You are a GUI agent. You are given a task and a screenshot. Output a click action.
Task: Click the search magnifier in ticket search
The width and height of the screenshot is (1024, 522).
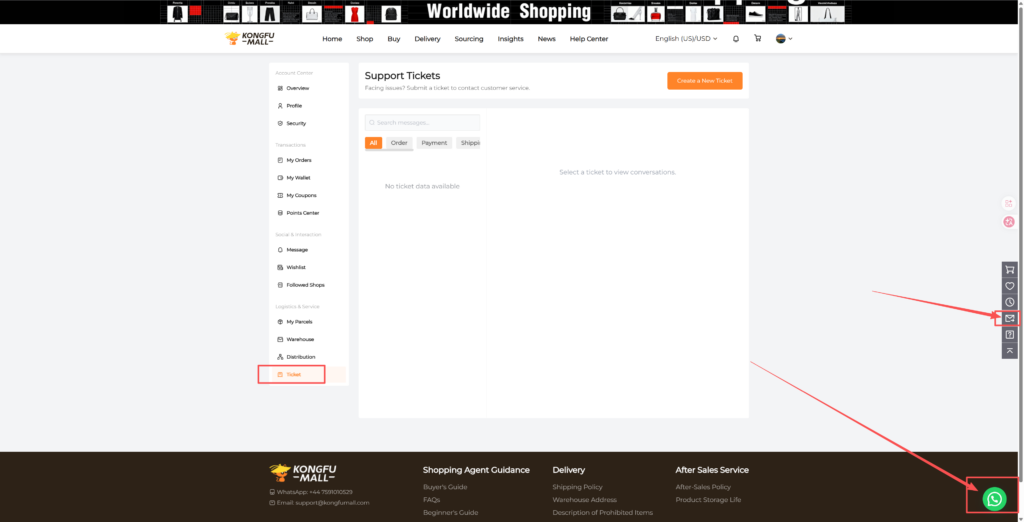(x=372, y=123)
